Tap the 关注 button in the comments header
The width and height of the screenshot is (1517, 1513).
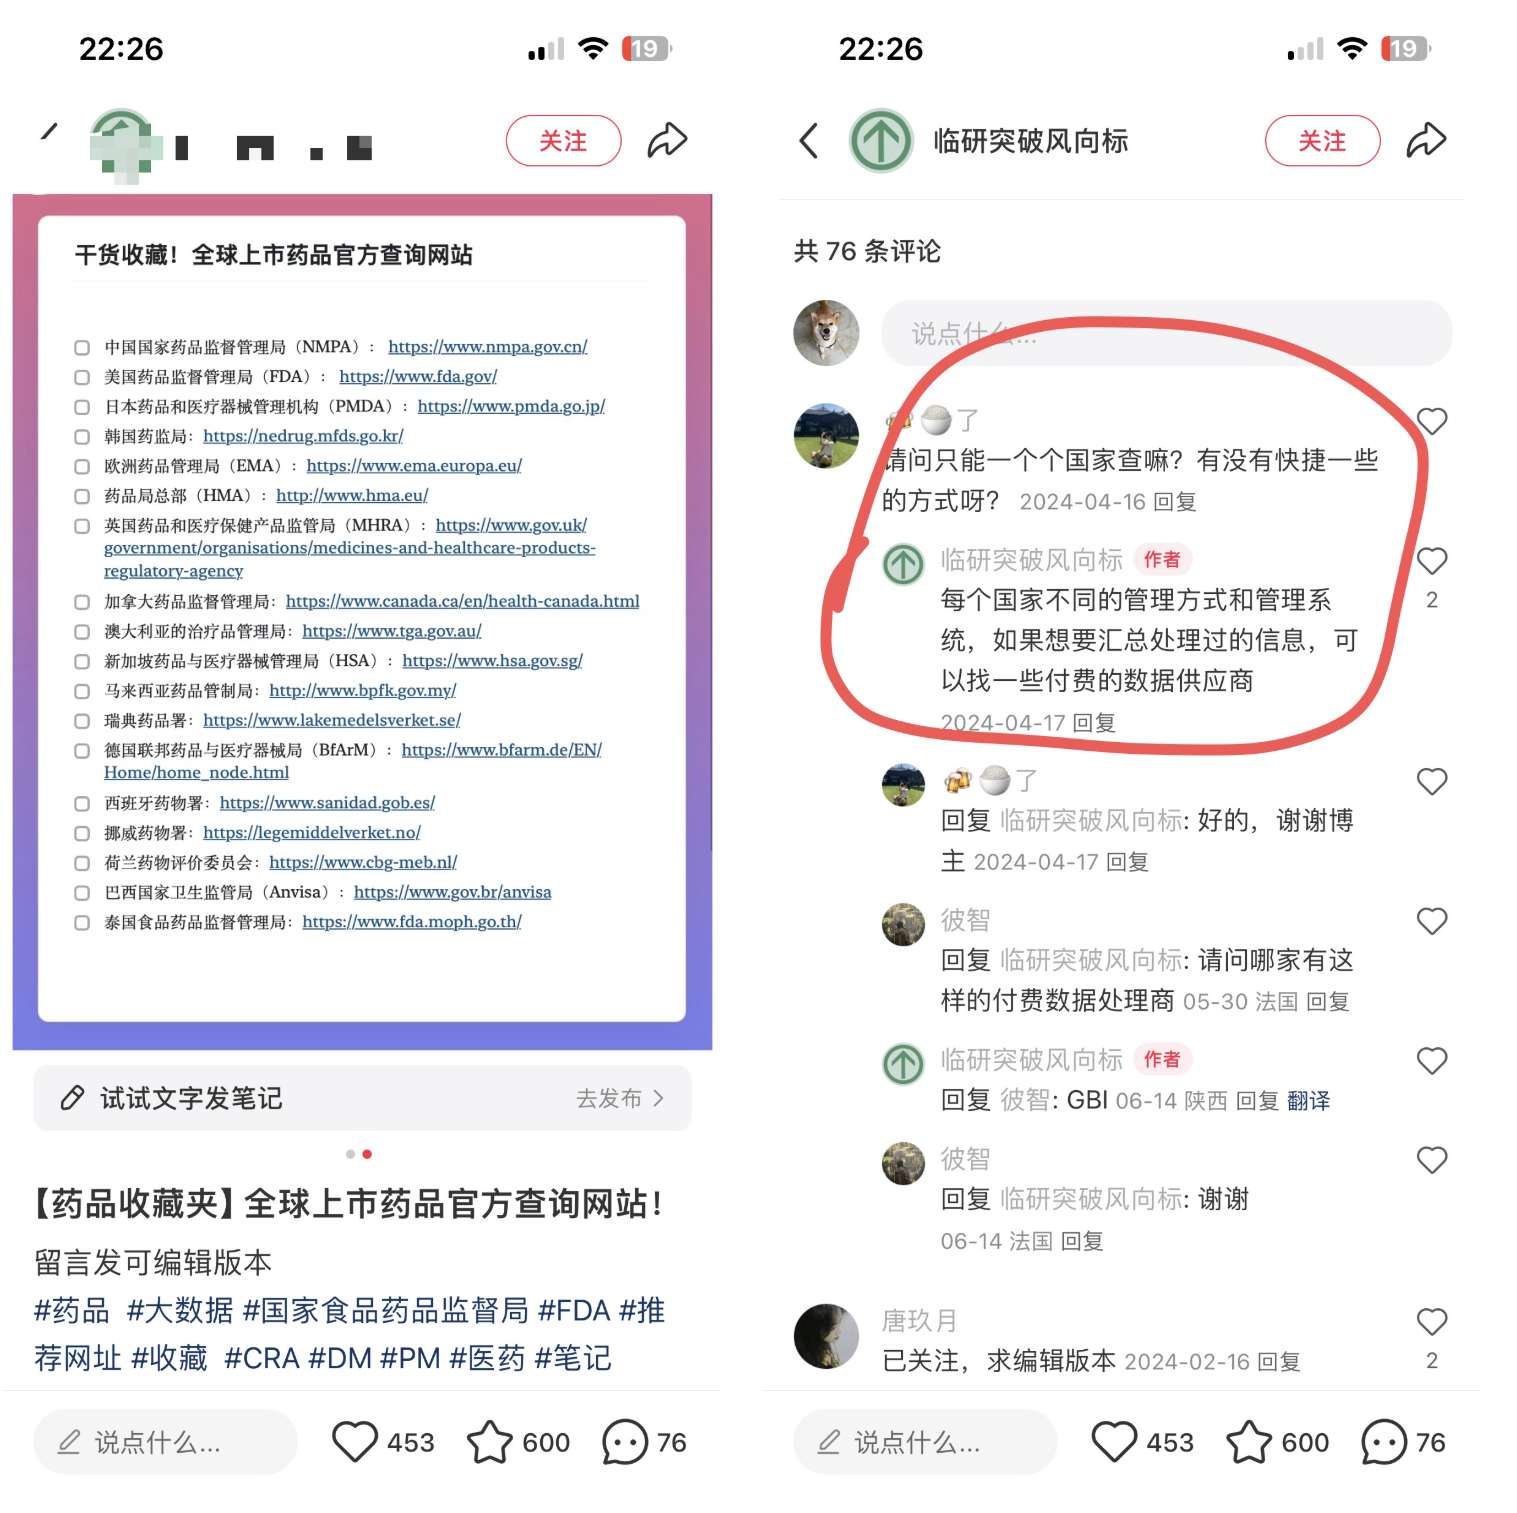(1322, 141)
